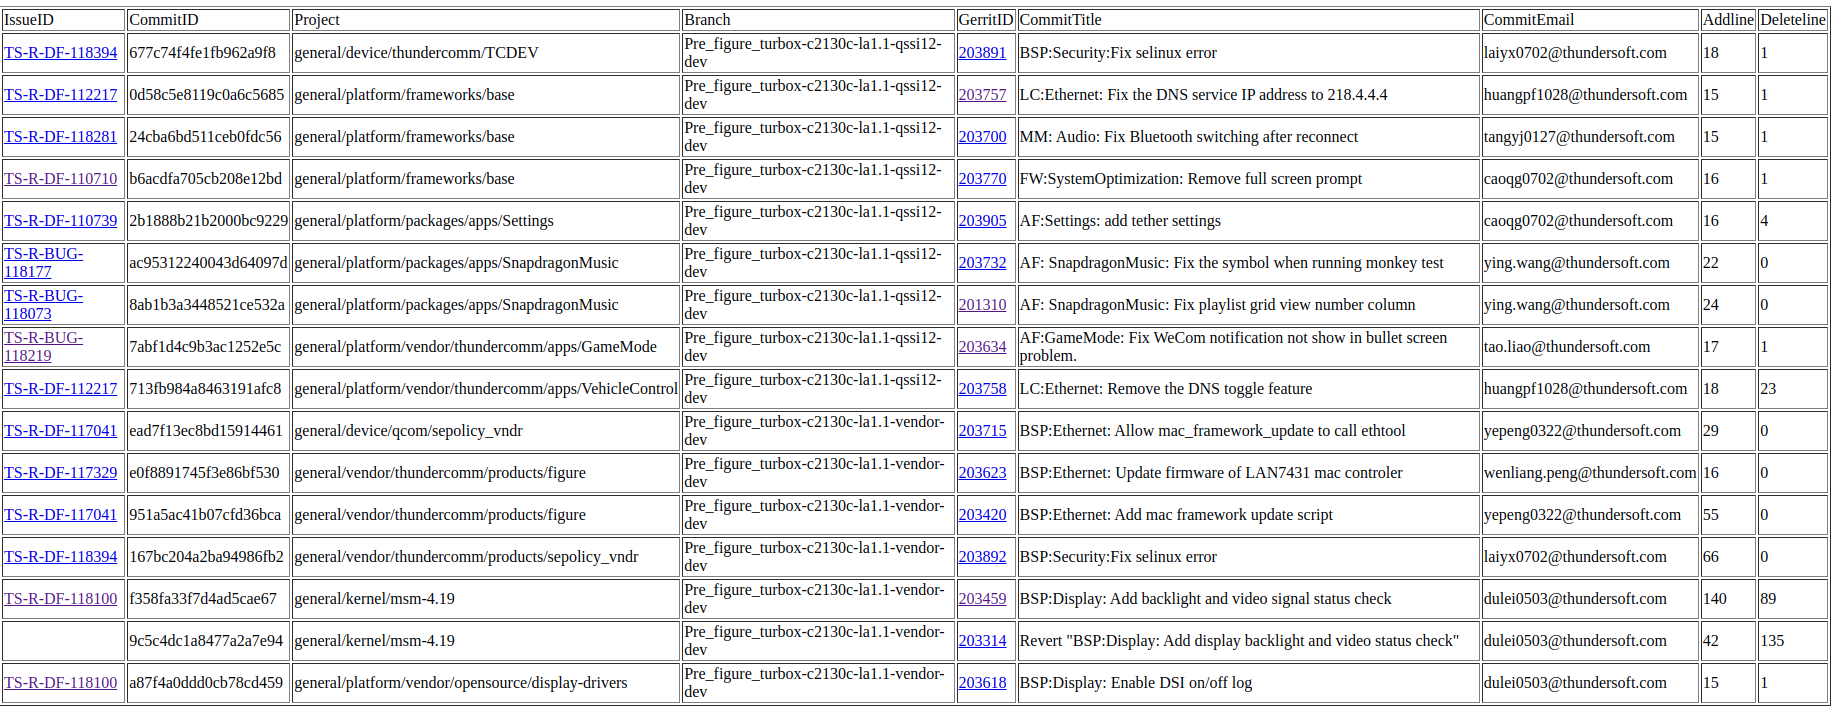1838x706 pixels.
Task: Click project path ending in apps/GameMode
Action: click(475, 347)
